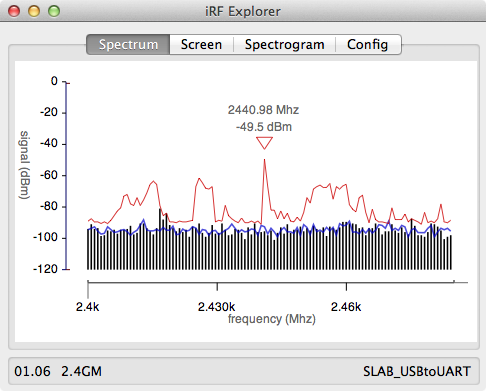Click the 2.46k frequency tick label
Image resolution: width=486 pixels, height=391 pixels.
coord(346,307)
